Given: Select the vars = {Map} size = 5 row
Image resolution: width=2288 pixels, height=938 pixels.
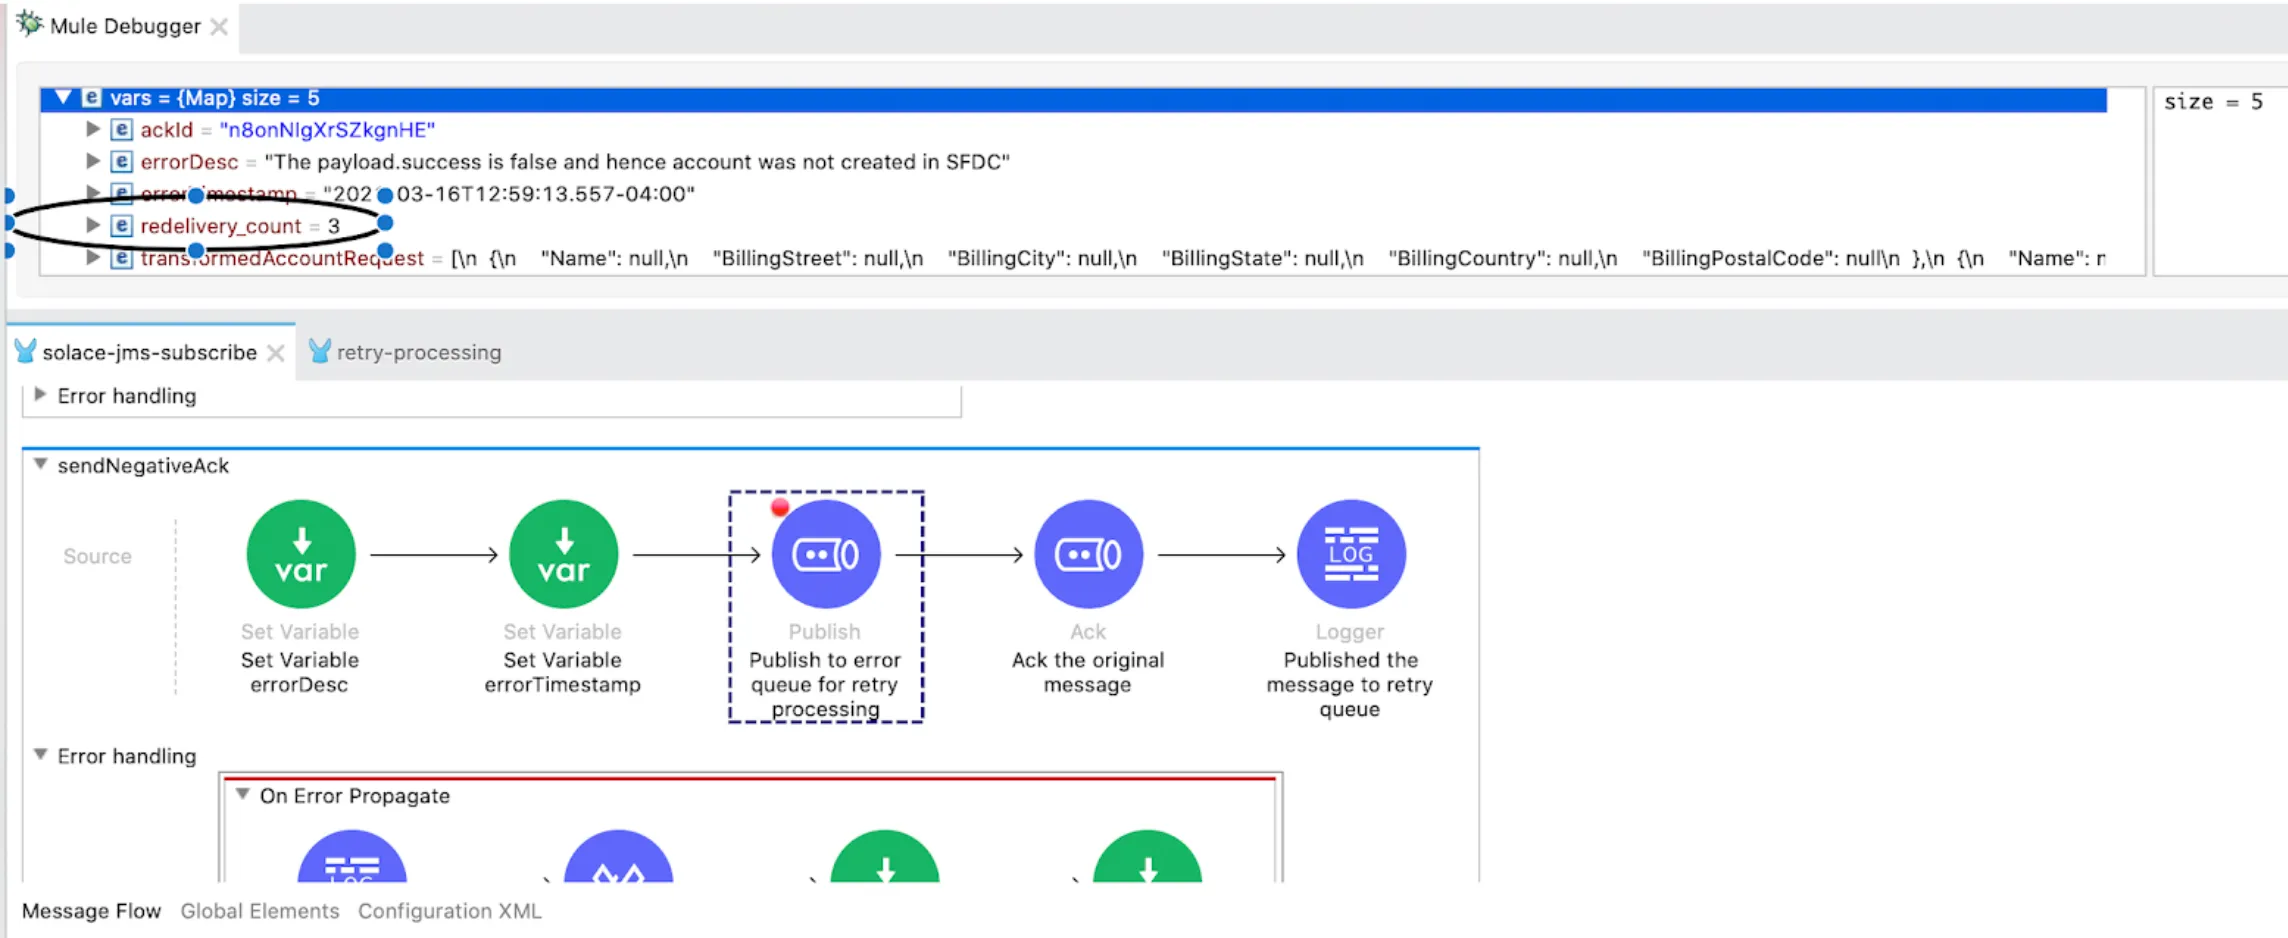Looking at the screenshot, I should click(x=1073, y=98).
